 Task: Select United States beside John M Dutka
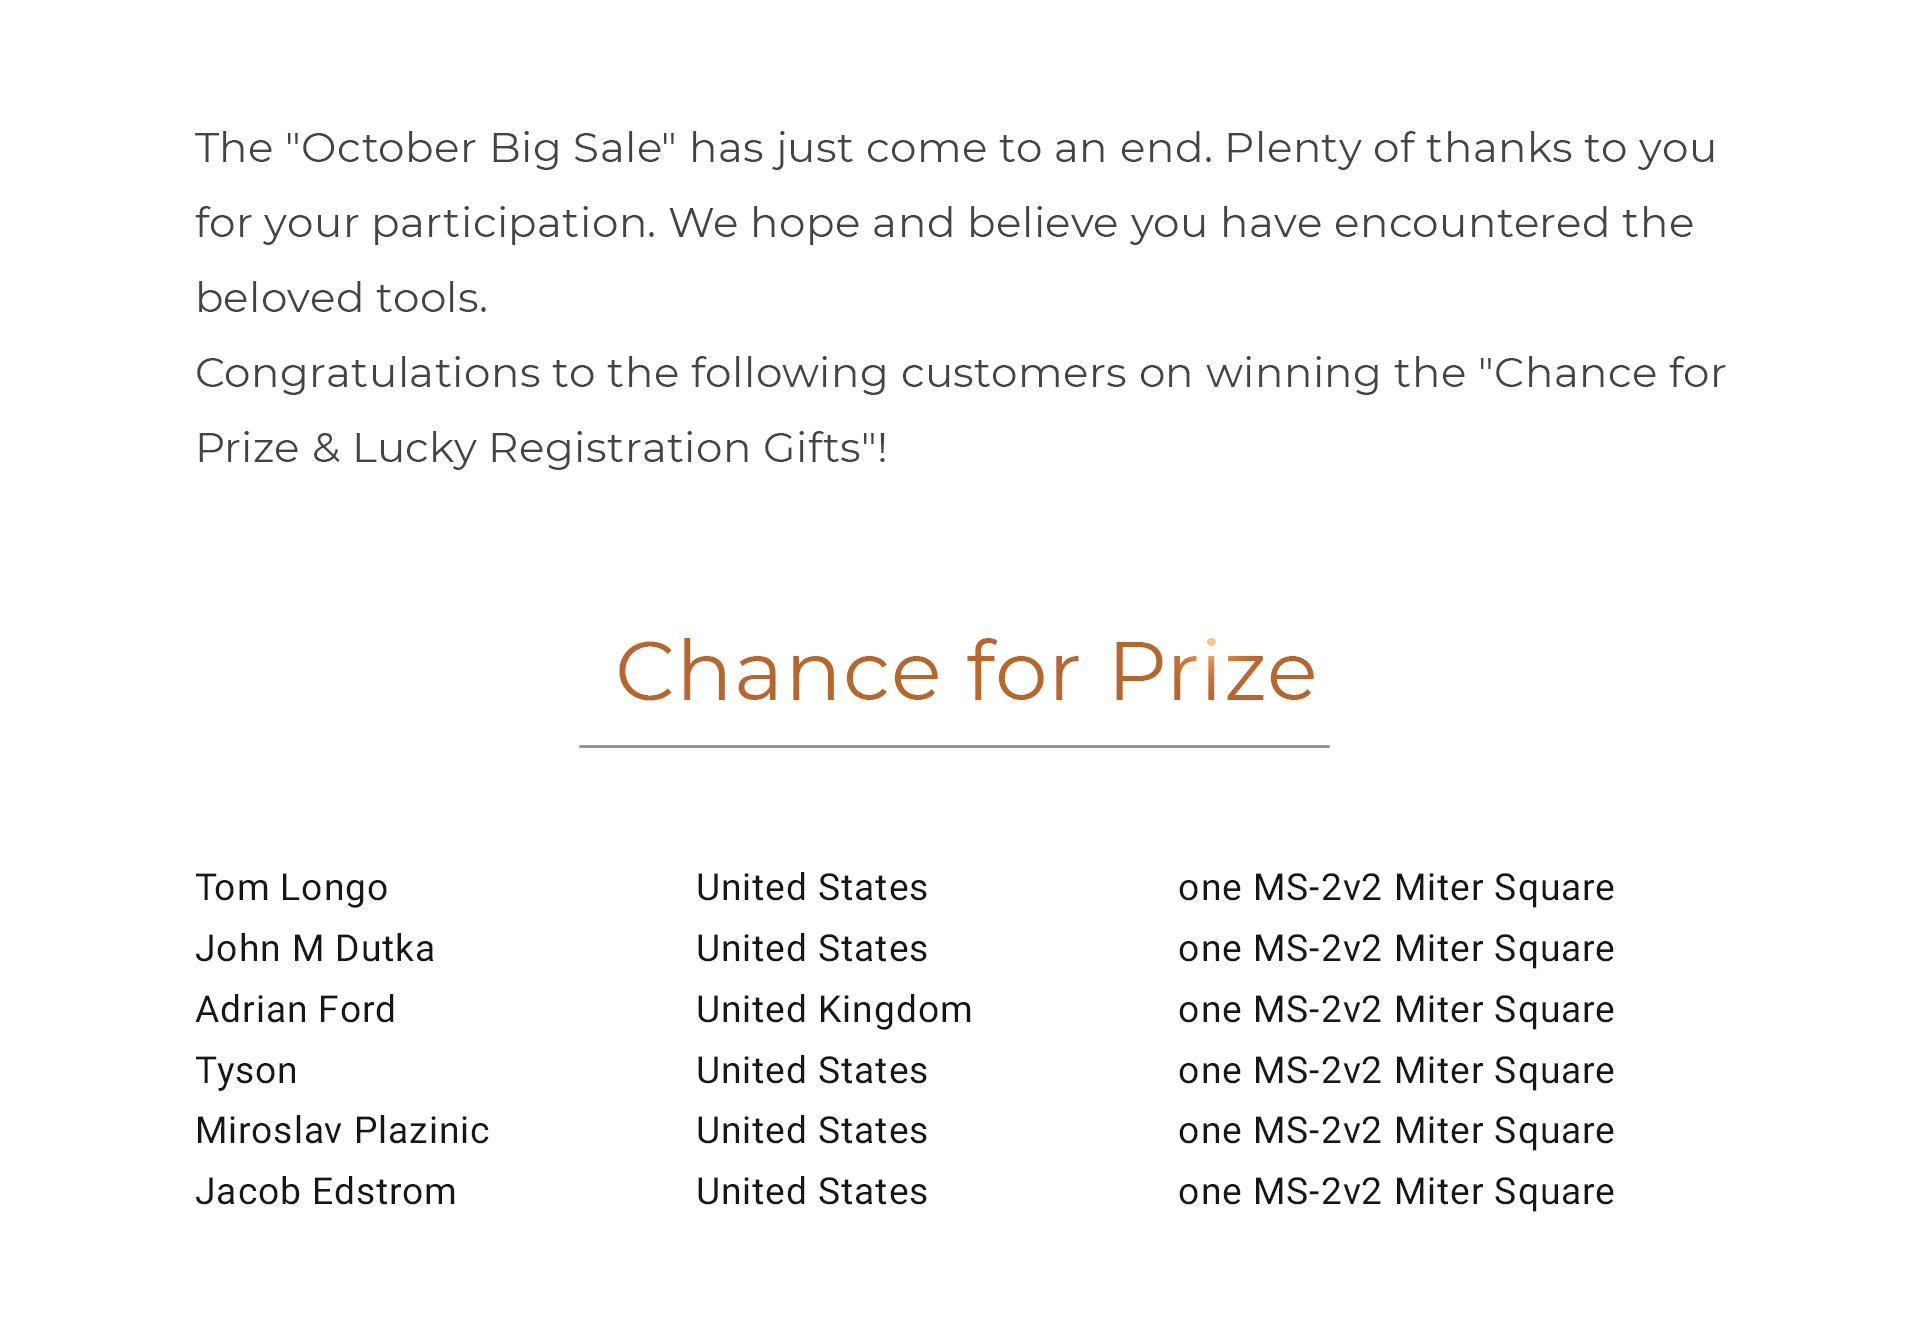(812, 949)
